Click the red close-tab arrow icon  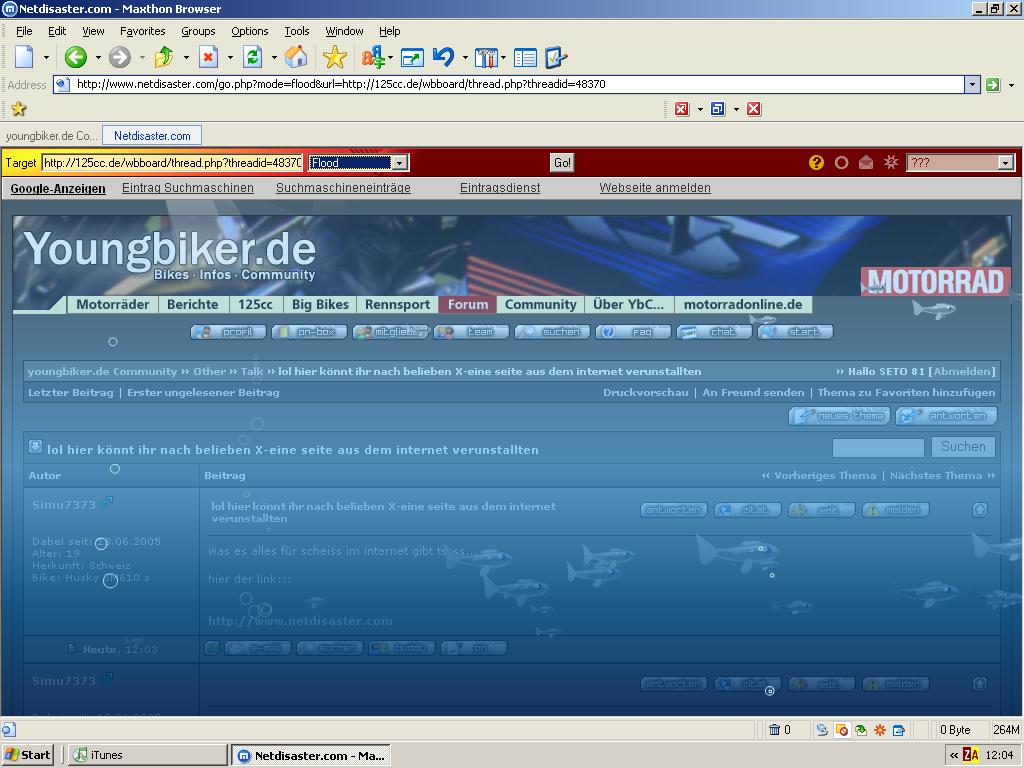pos(682,109)
